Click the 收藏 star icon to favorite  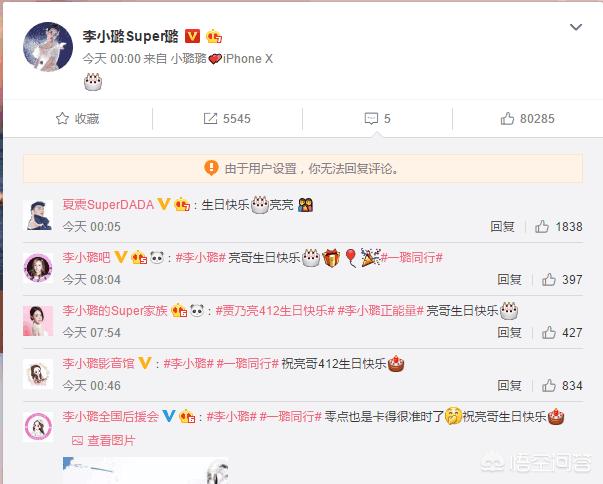62,118
